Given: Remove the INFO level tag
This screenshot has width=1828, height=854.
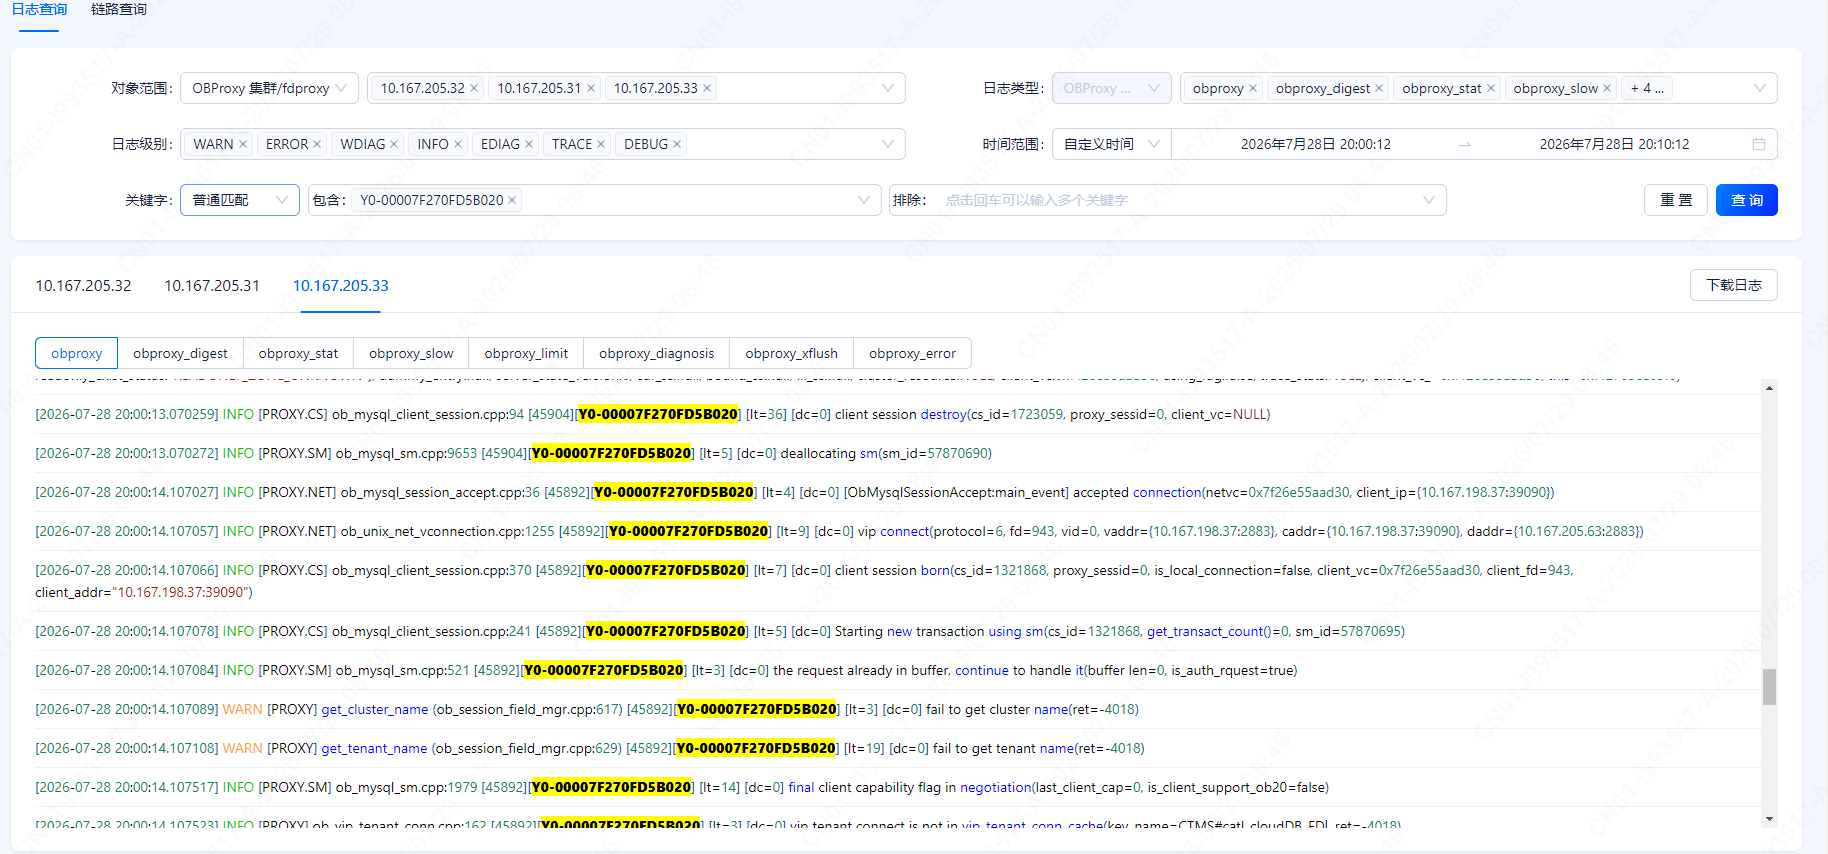Looking at the screenshot, I should point(458,144).
